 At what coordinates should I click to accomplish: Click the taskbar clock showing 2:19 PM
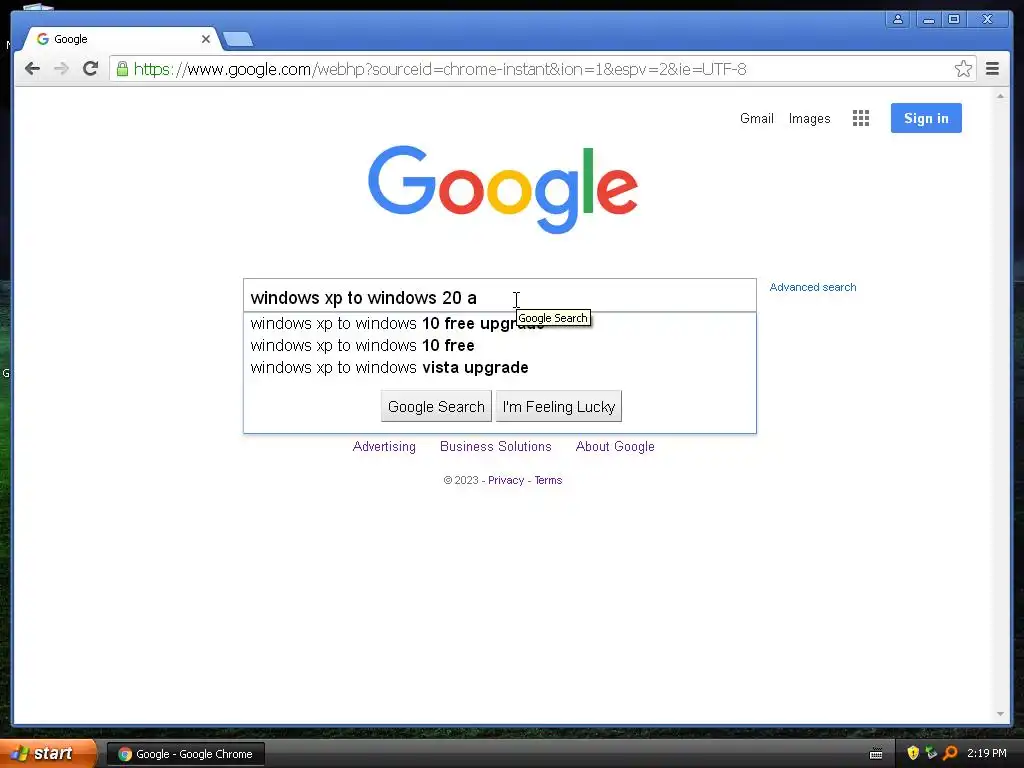click(x=987, y=753)
